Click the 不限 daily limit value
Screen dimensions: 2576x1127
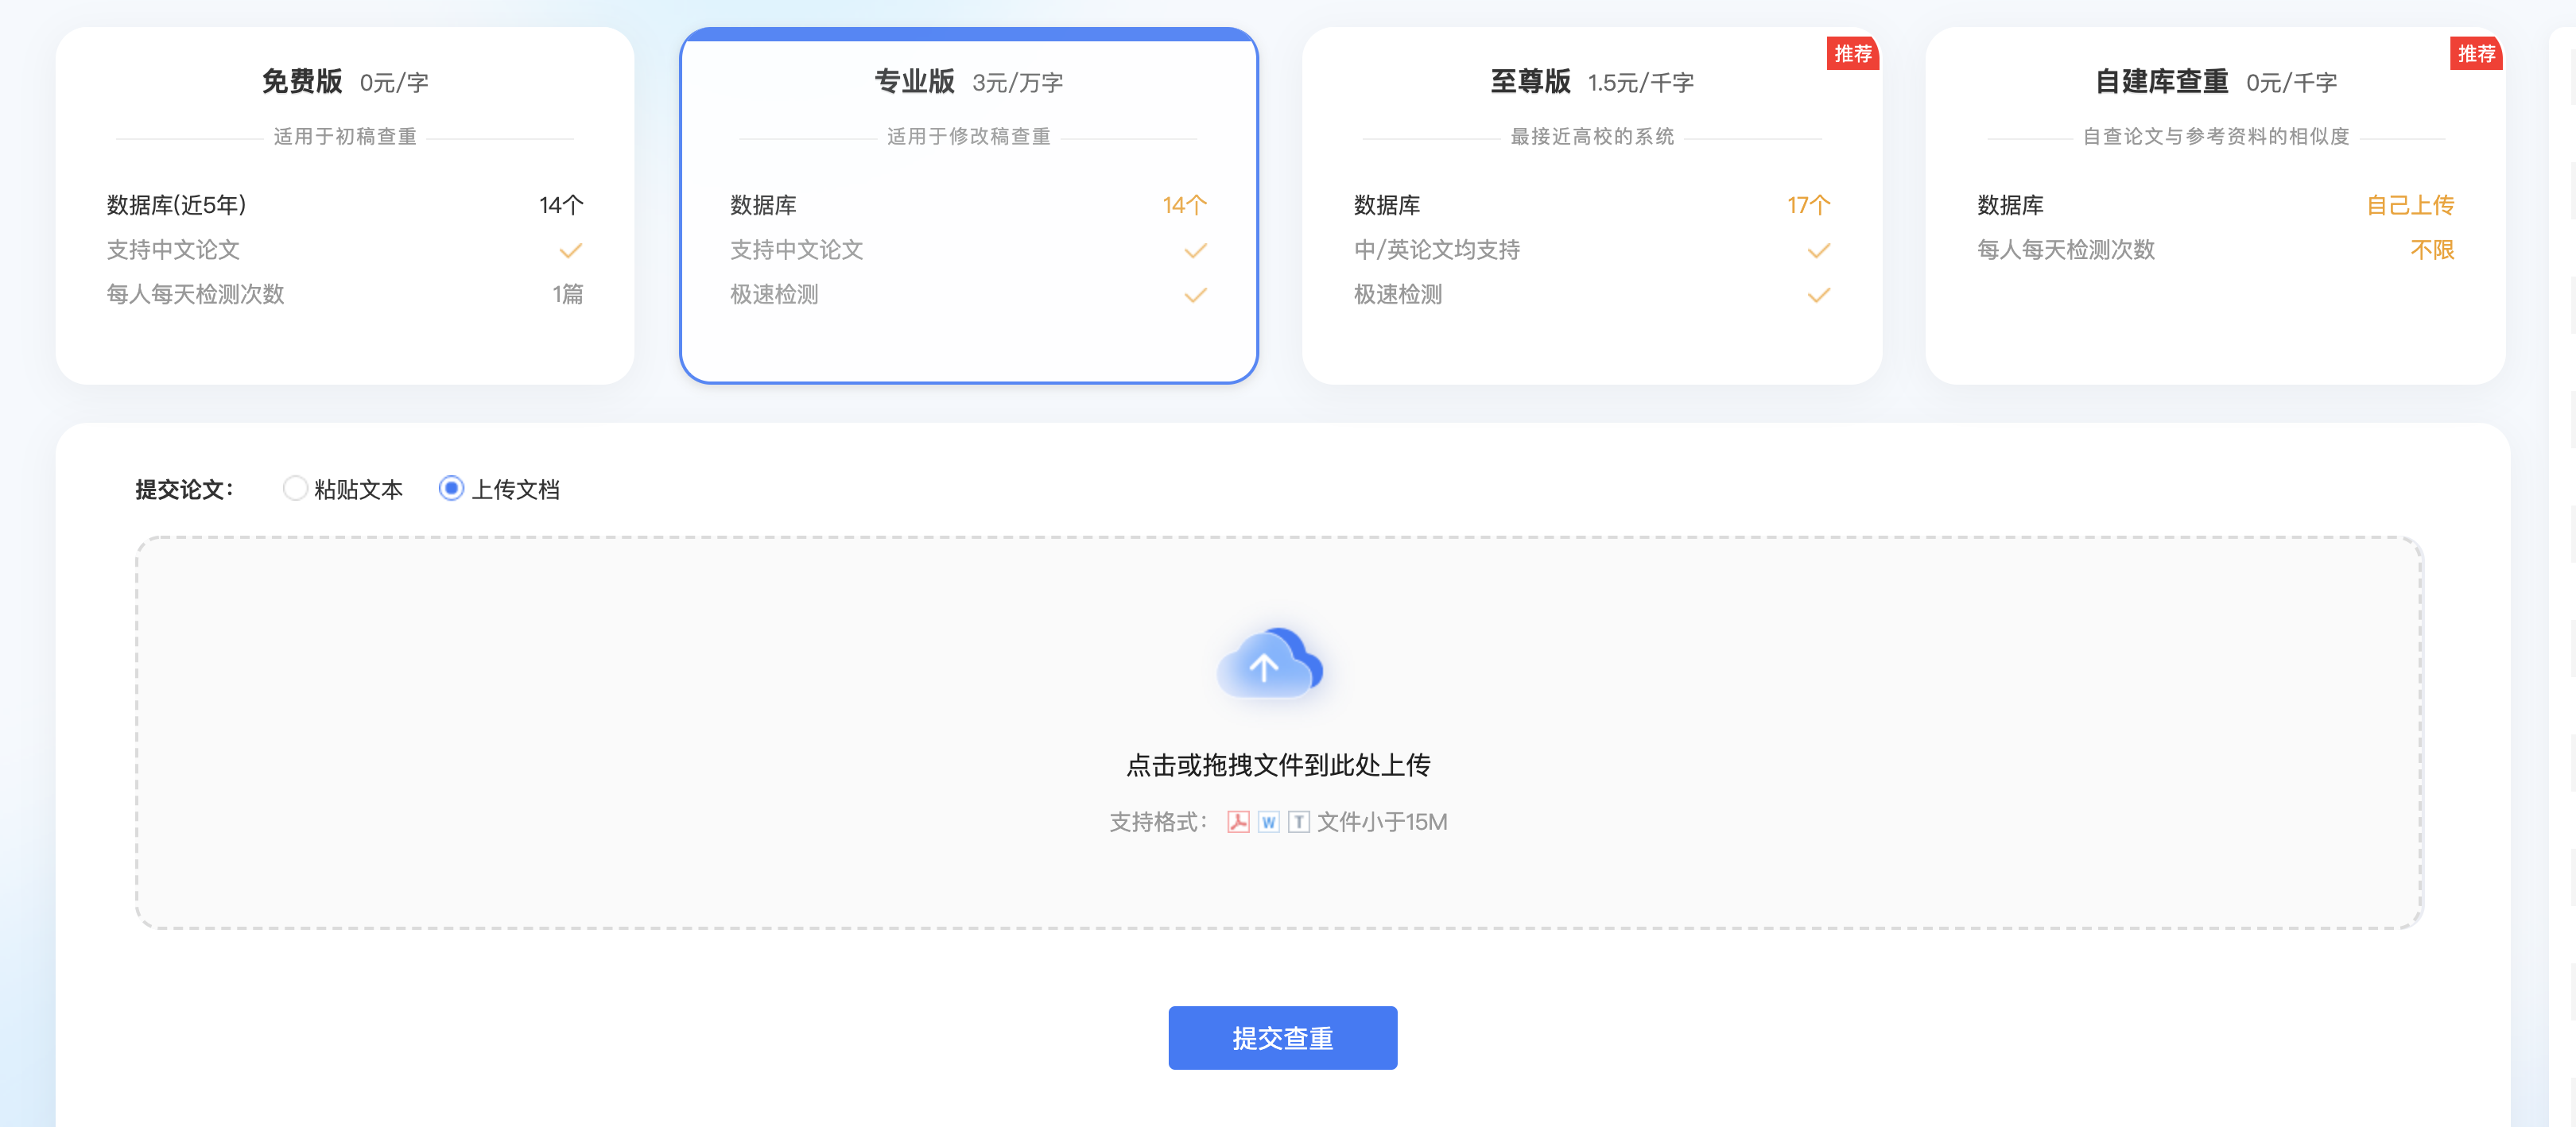2432,250
